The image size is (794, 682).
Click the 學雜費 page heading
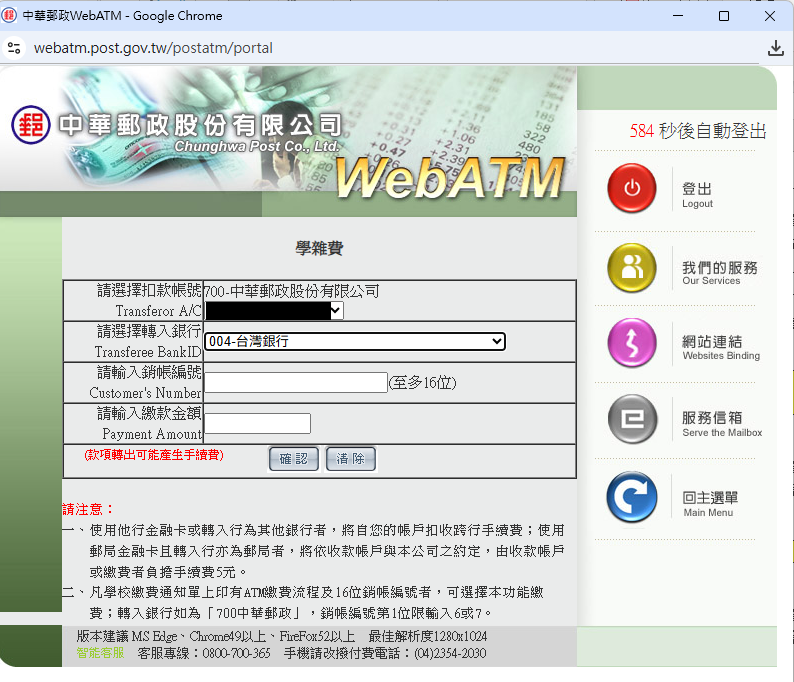pos(320,248)
